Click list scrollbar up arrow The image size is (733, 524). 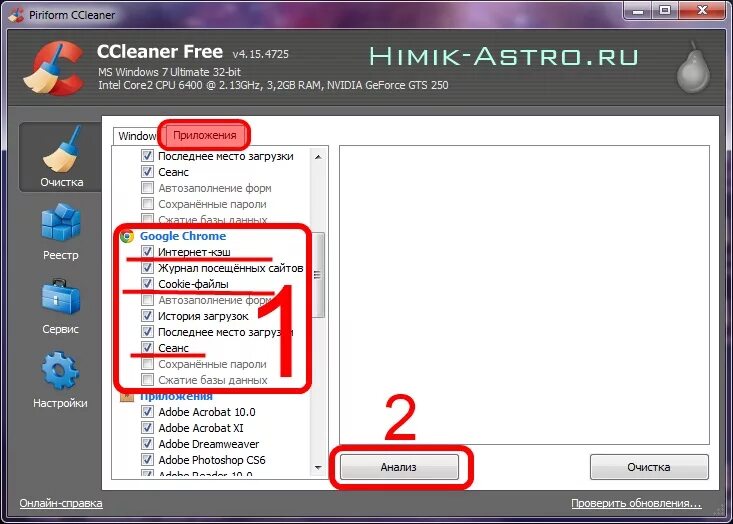click(318, 157)
